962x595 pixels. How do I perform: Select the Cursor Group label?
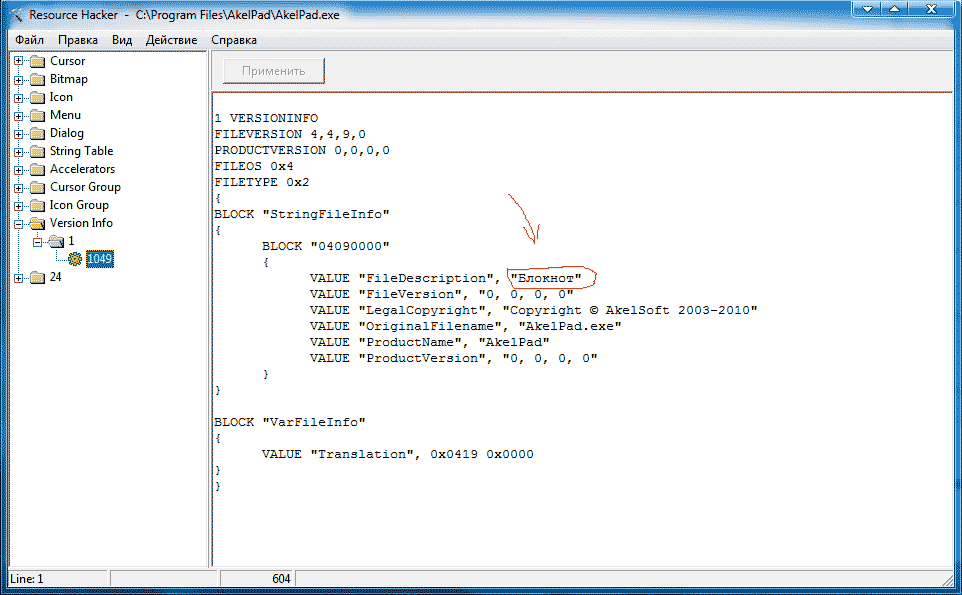85,187
